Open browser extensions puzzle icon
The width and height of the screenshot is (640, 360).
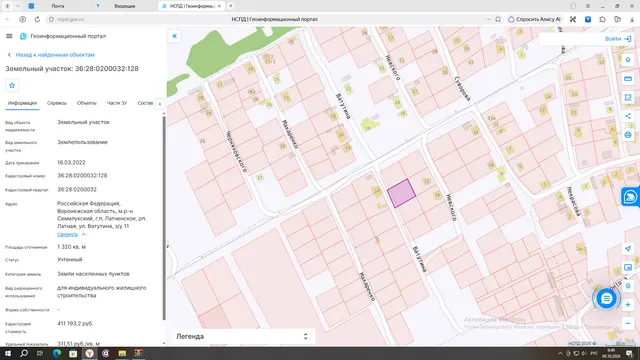click(602, 19)
